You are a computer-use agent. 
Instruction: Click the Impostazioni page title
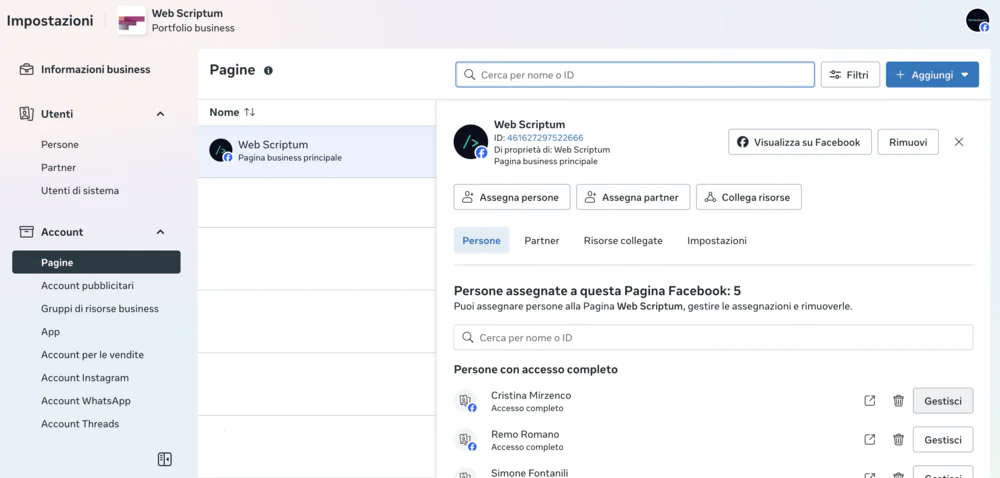[x=50, y=20]
